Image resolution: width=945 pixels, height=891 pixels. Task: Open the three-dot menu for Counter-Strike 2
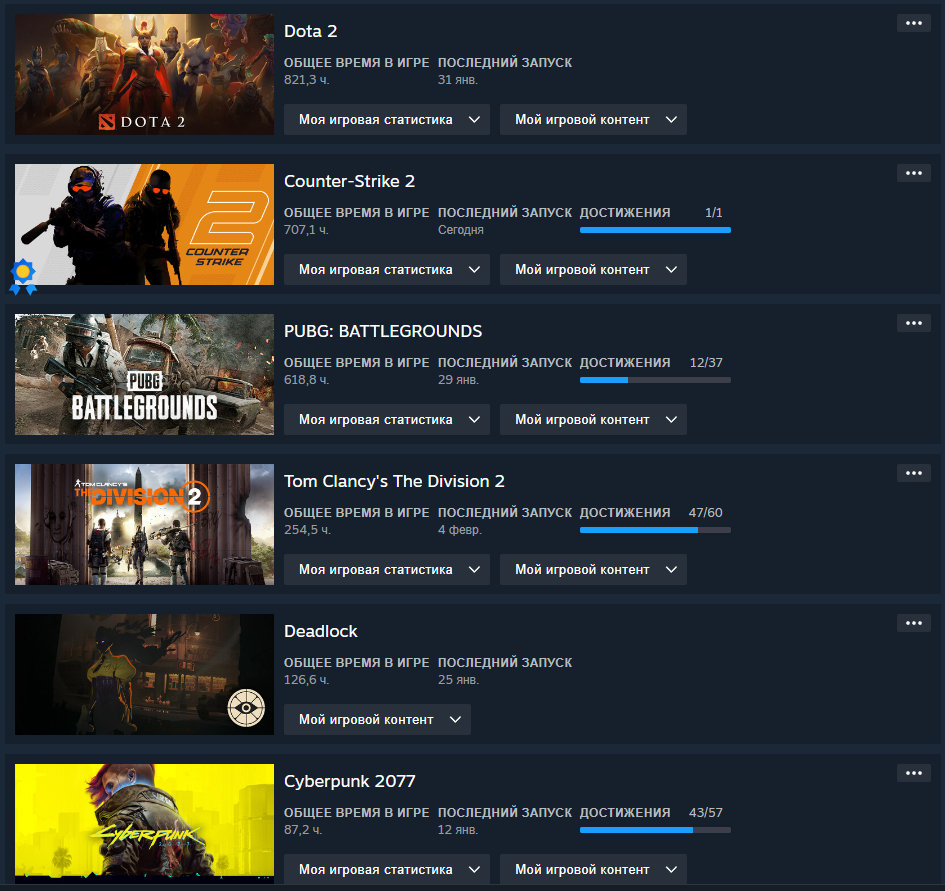914,173
